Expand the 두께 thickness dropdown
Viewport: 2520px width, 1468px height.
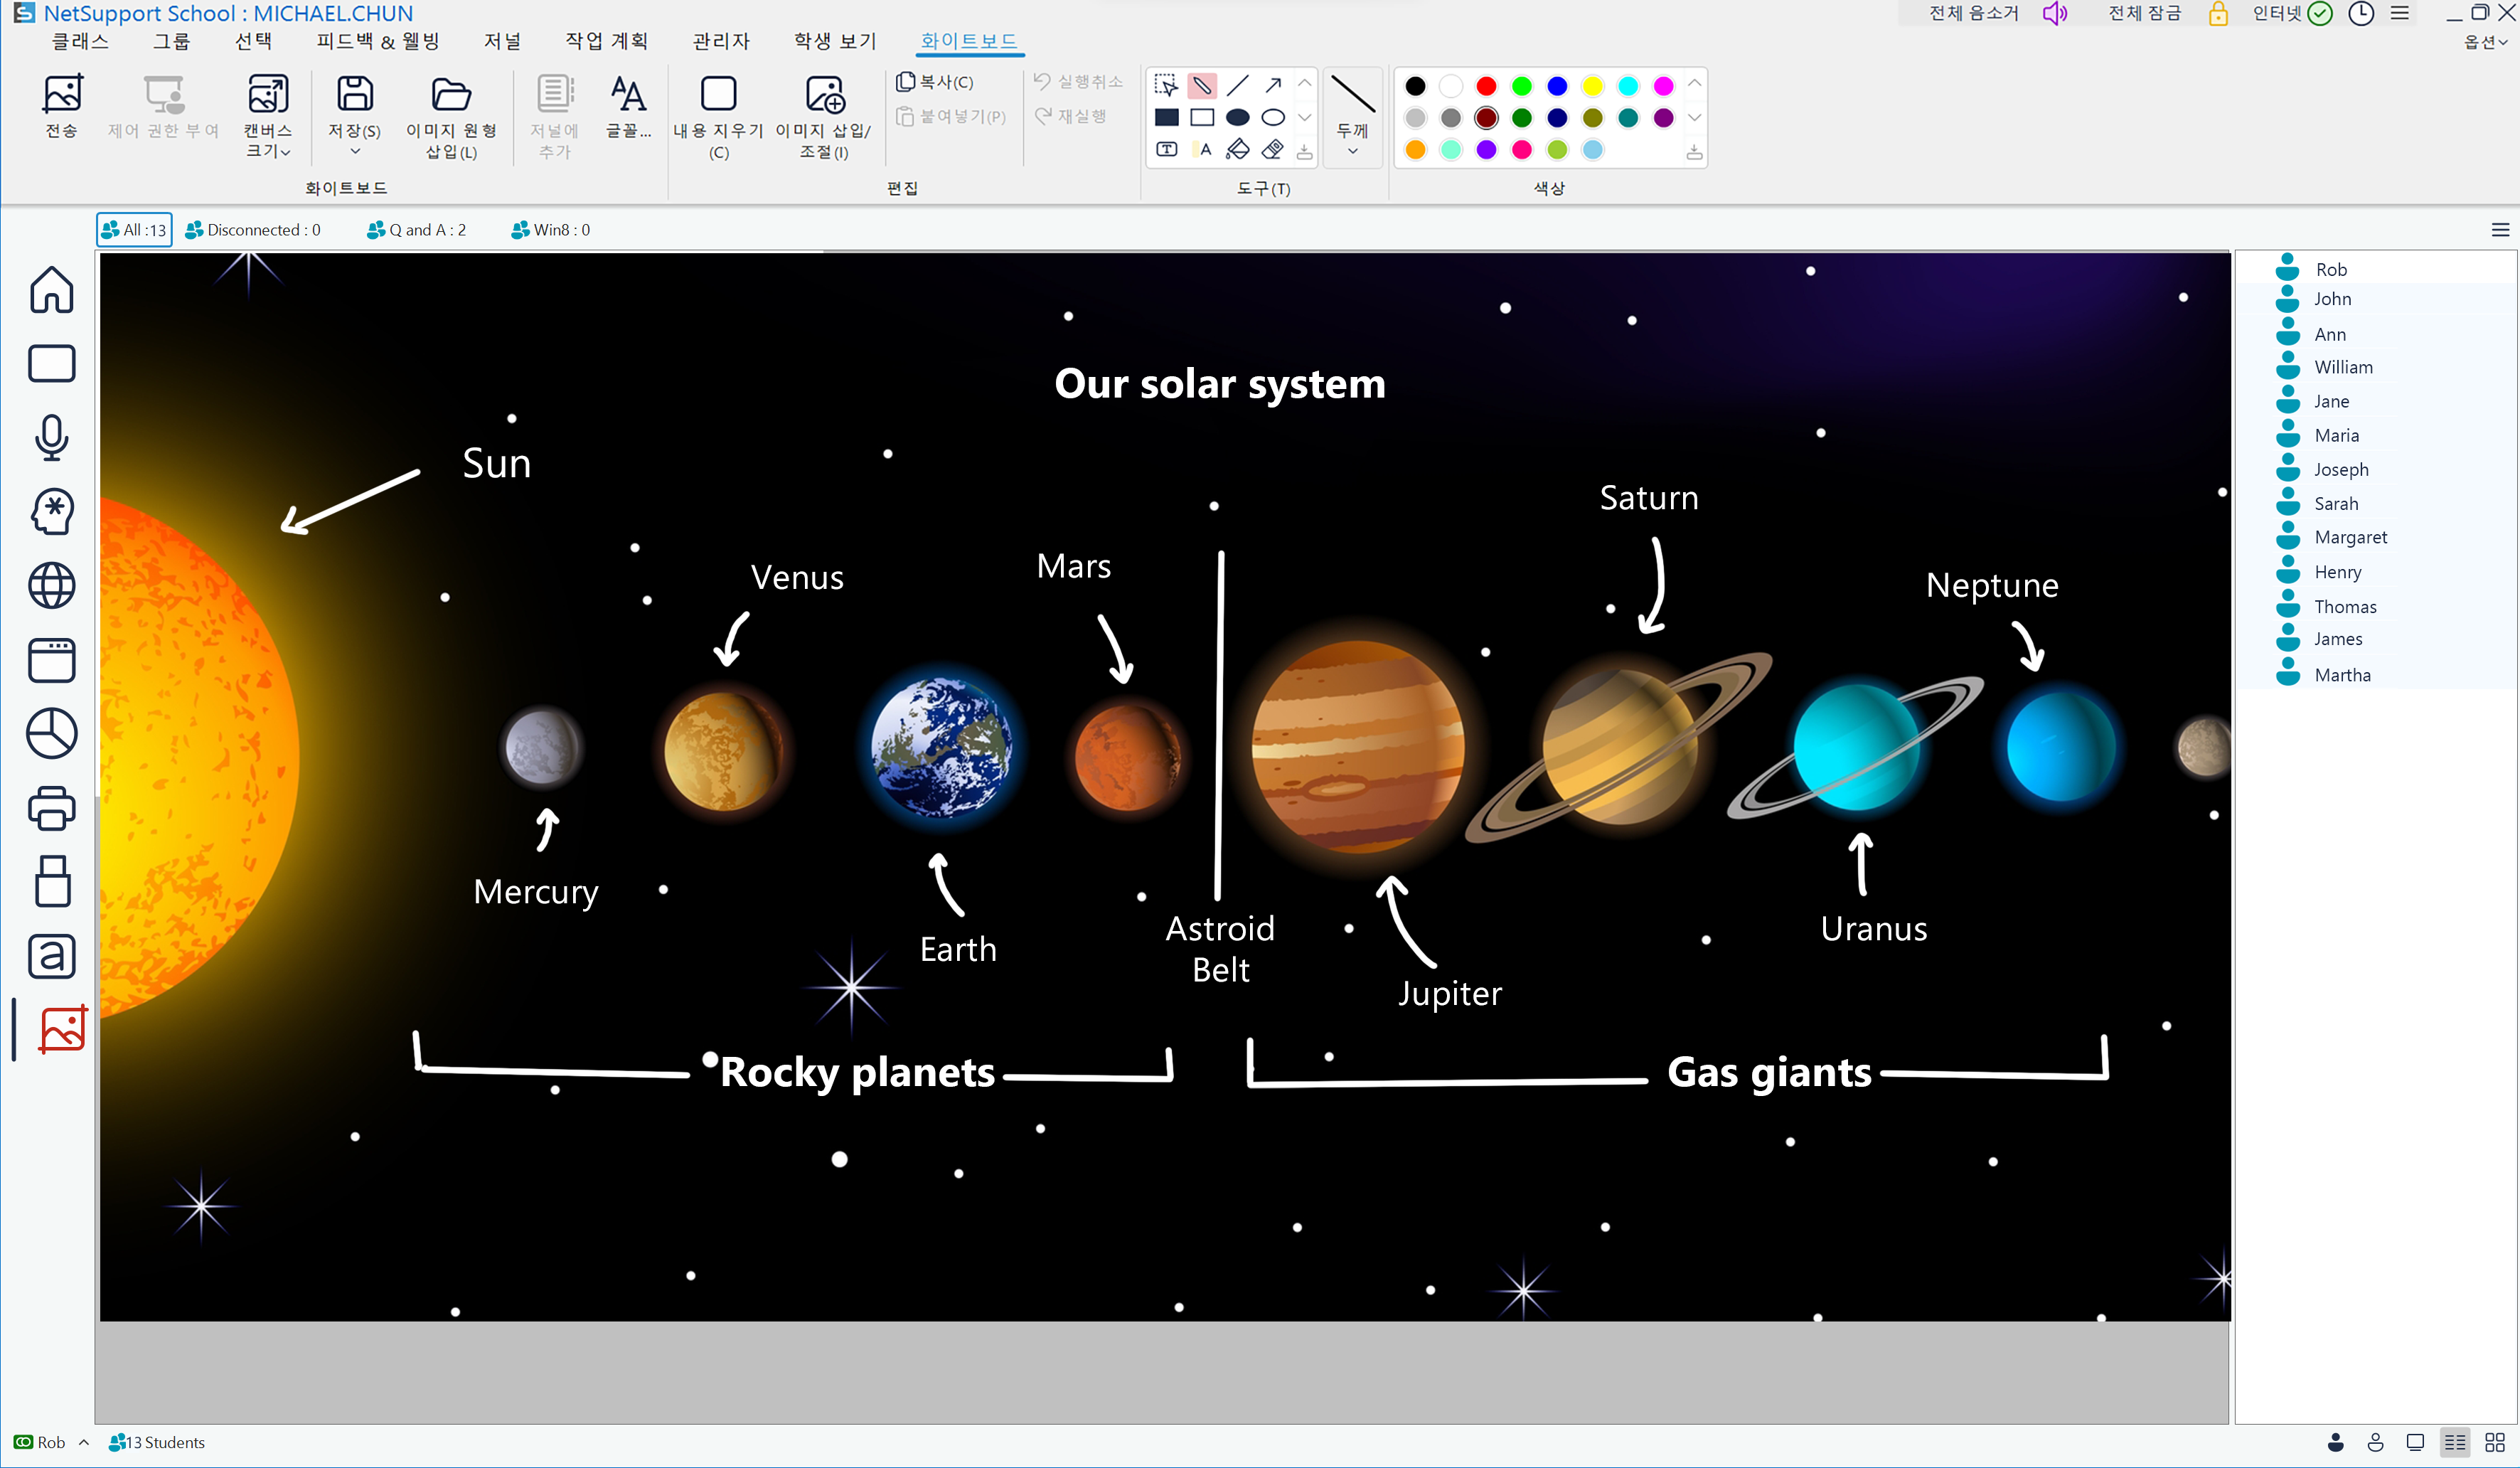click(1352, 151)
